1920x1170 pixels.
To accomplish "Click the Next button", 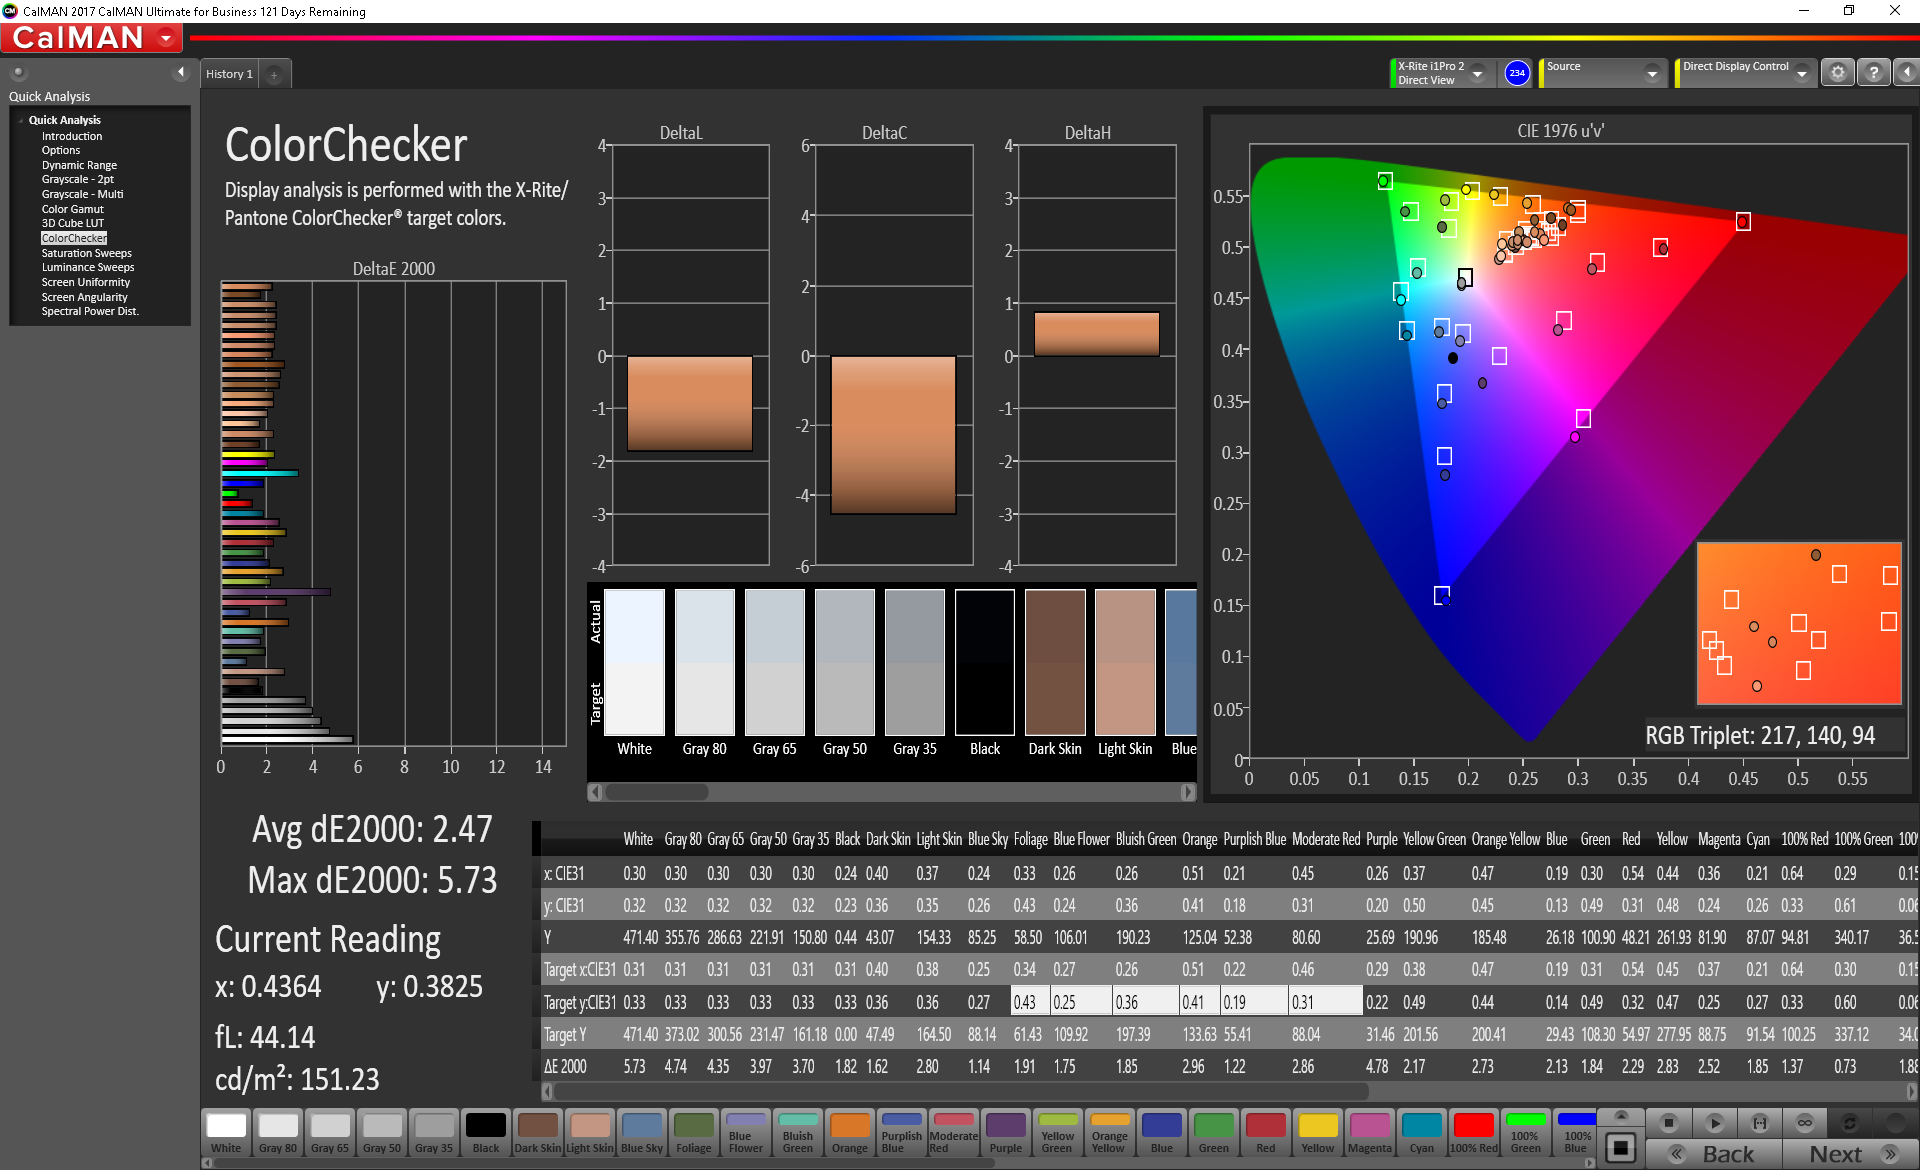I will click(1848, 1154).
